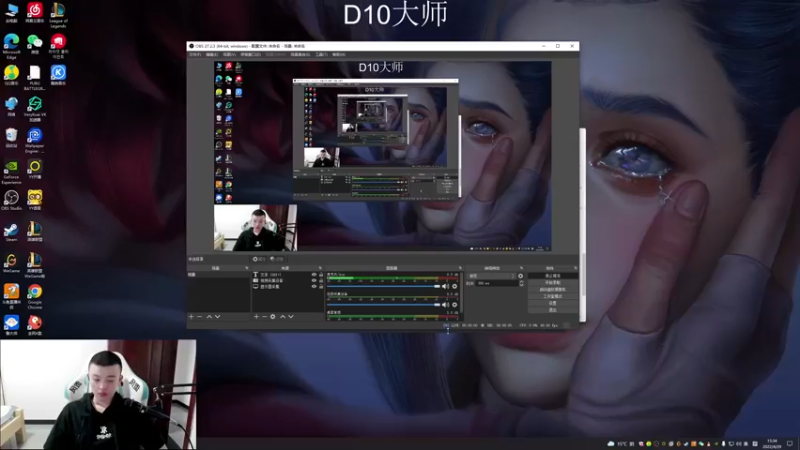
Task: Open the WeGame desktop icon
Action: pyautogui.click(x=11, y=263)
